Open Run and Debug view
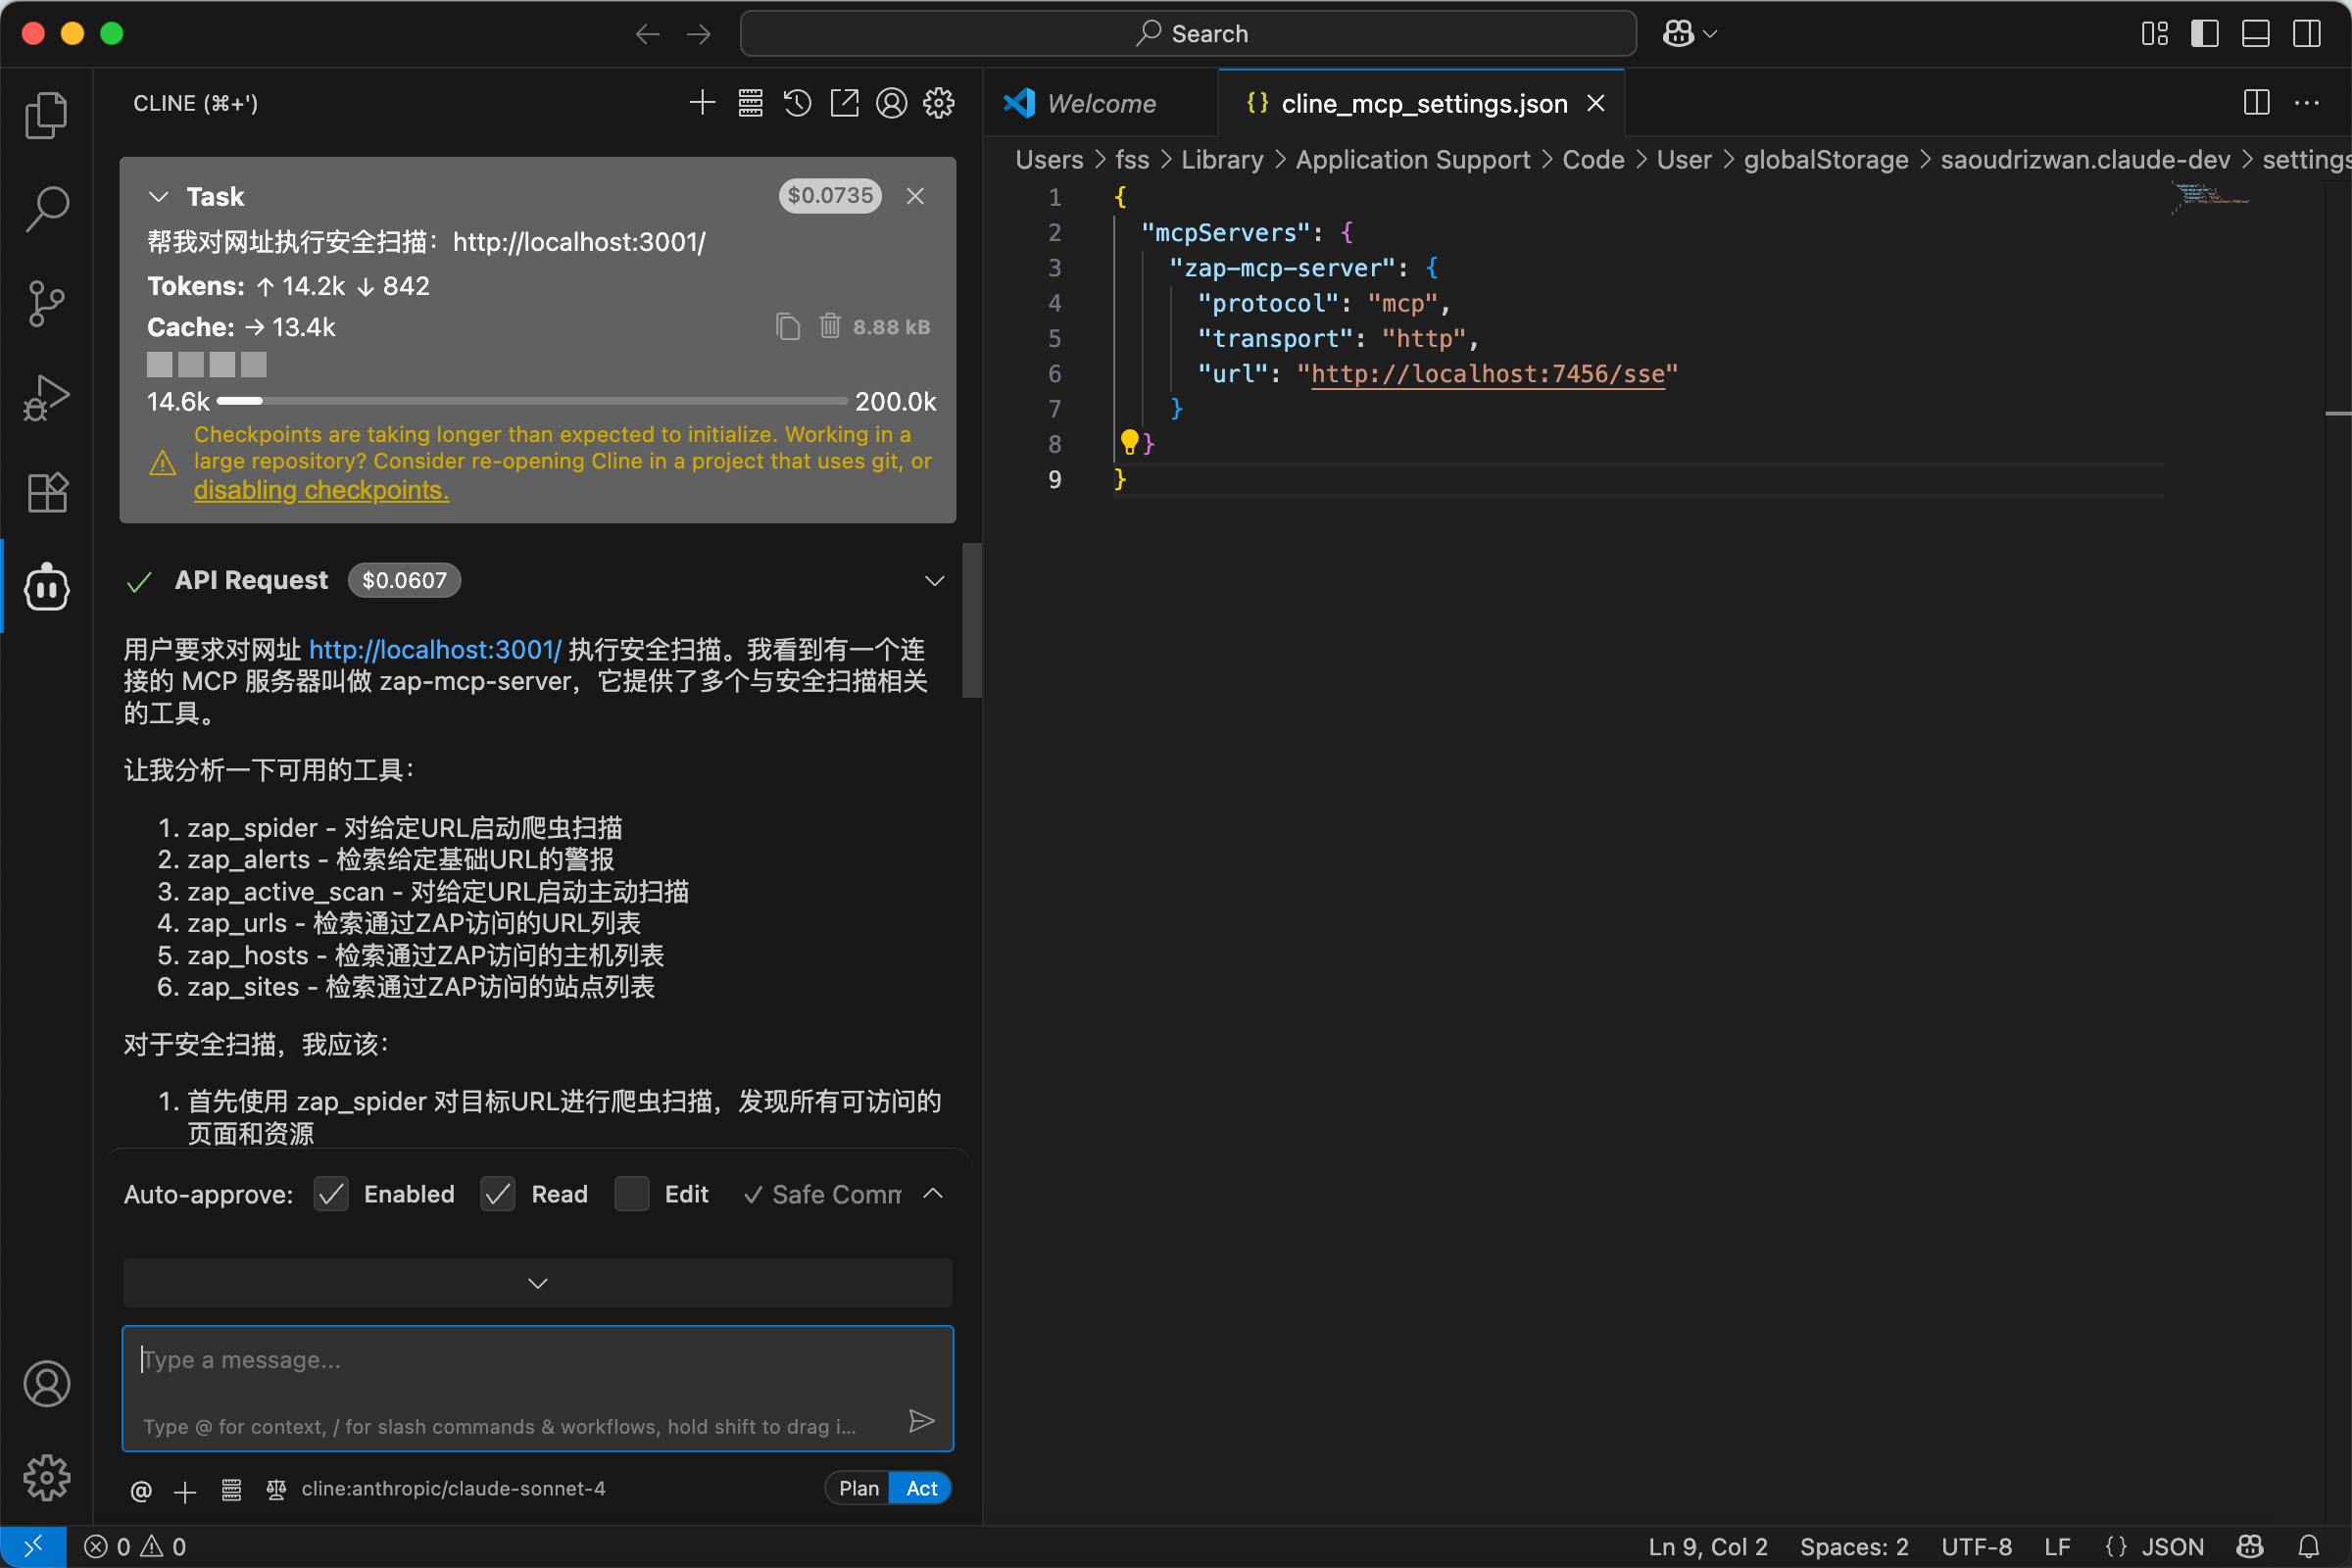This screenshot has width=2352, height=1568. [46, 397]
